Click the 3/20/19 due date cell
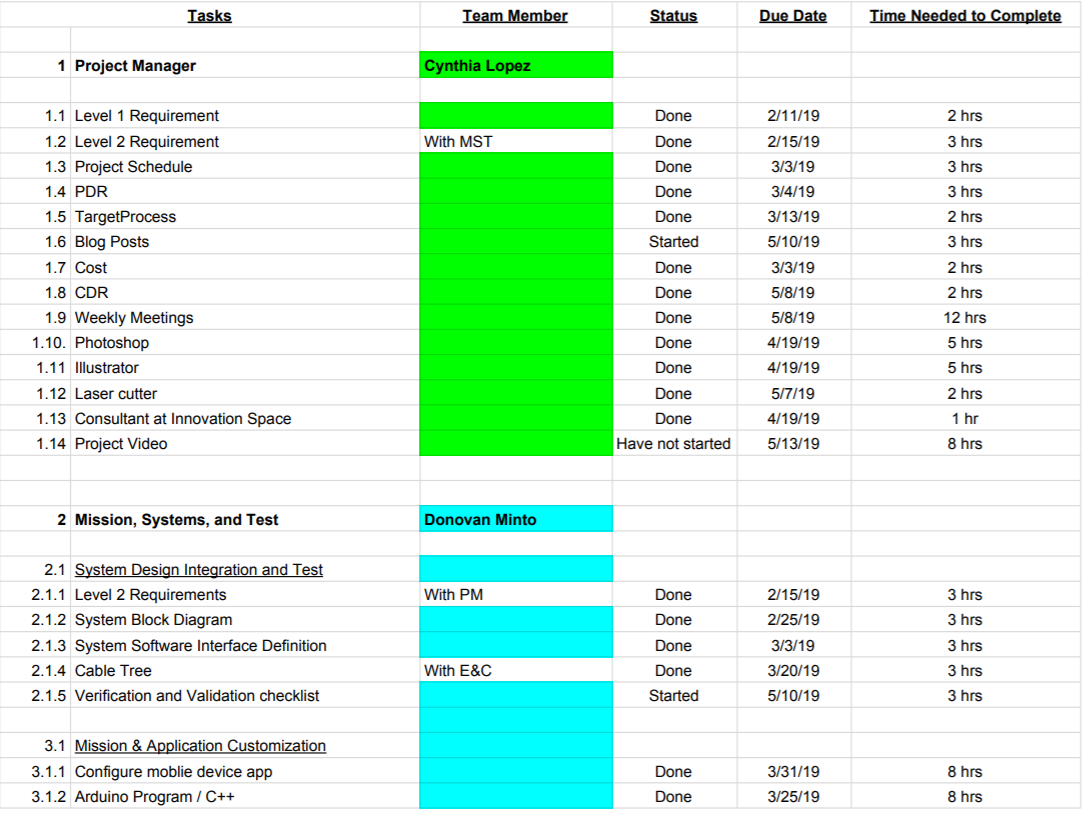The height and width of the screenshot is (815, 1086). click(792, 671)
